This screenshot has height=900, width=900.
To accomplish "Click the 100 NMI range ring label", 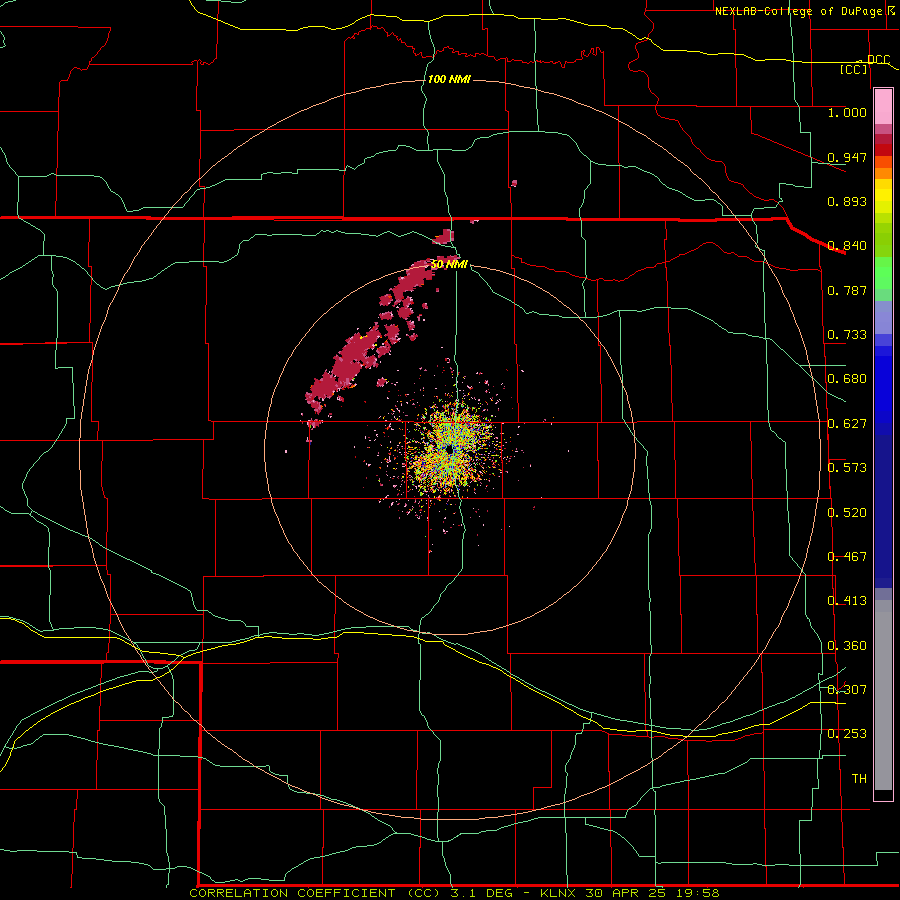I will coord(449,79).
